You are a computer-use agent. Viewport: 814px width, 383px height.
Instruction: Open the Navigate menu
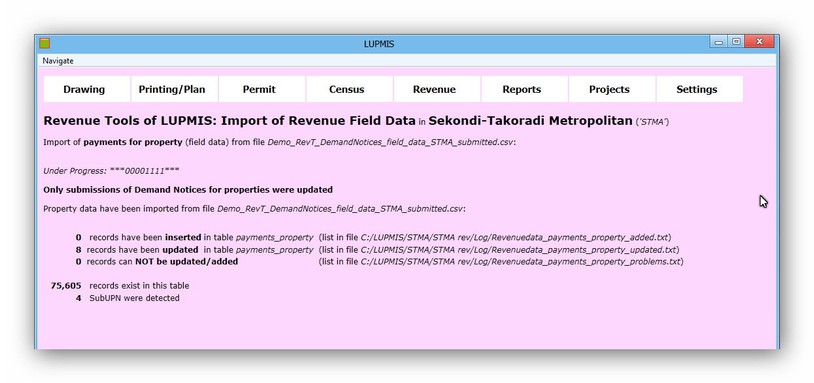click(x=58, y=61)
